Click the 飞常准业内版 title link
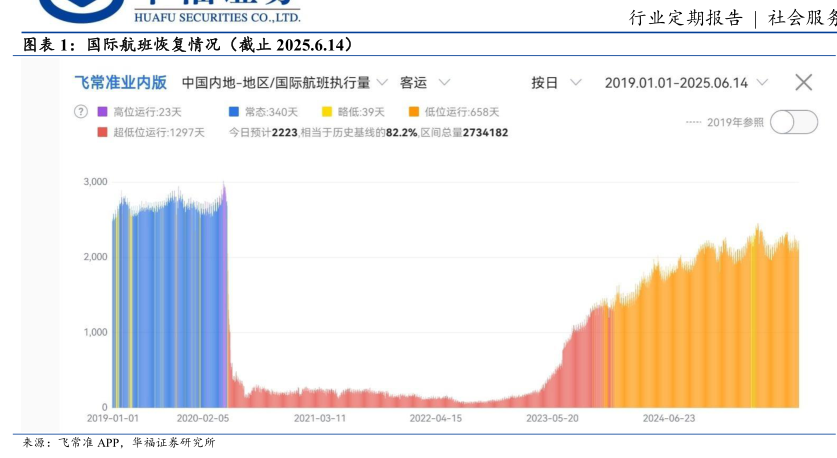Image resolution: width=837 pixels, height=458 pixels. click(x=120, y=83)
